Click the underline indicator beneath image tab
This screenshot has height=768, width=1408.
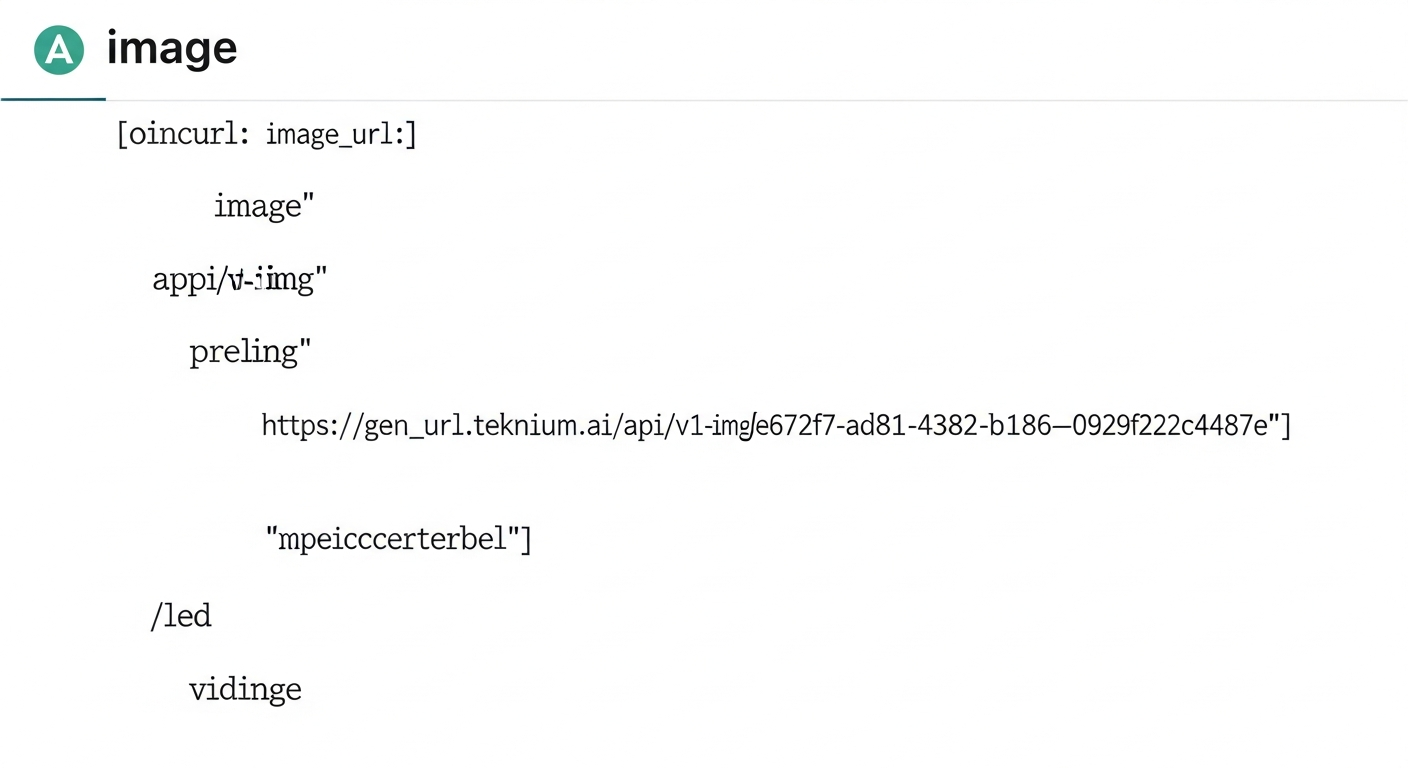point(53,99)
